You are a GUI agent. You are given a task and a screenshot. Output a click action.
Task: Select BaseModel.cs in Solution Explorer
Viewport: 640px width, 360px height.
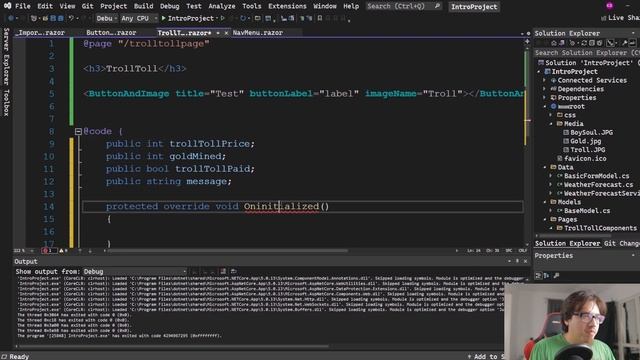(x=587, y=211)
